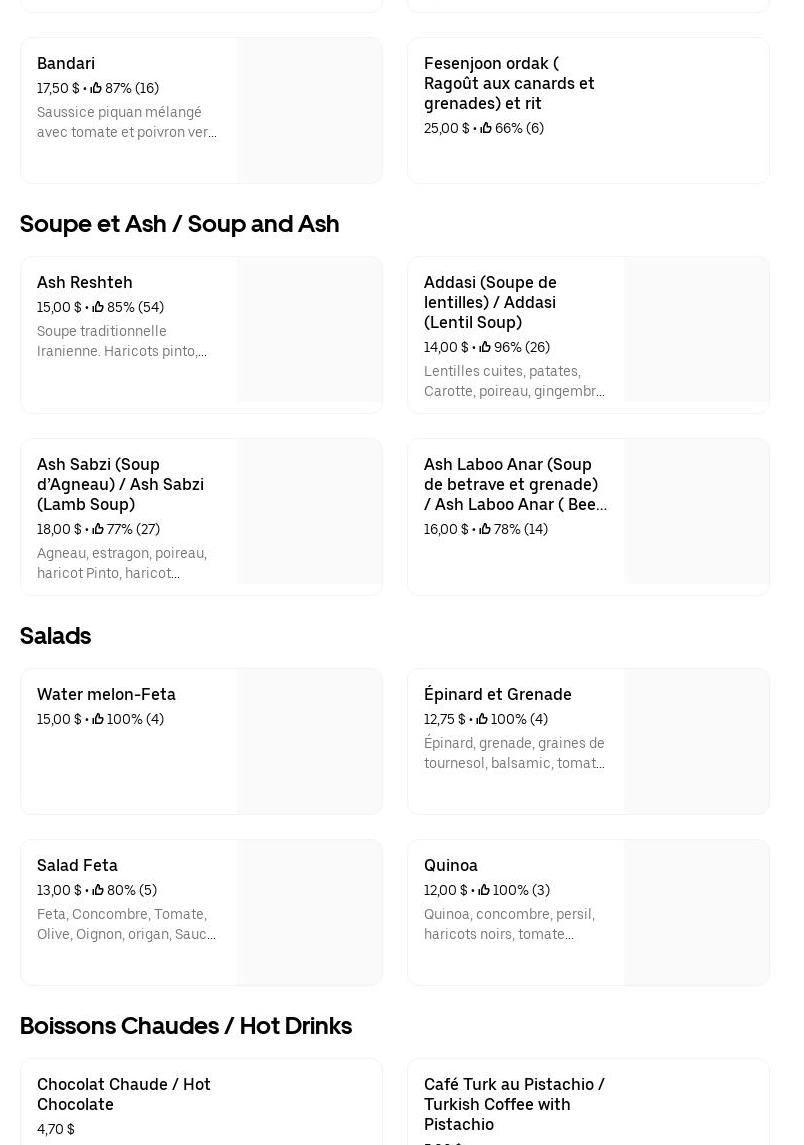Click the Salads section heading

click(56, 636)
